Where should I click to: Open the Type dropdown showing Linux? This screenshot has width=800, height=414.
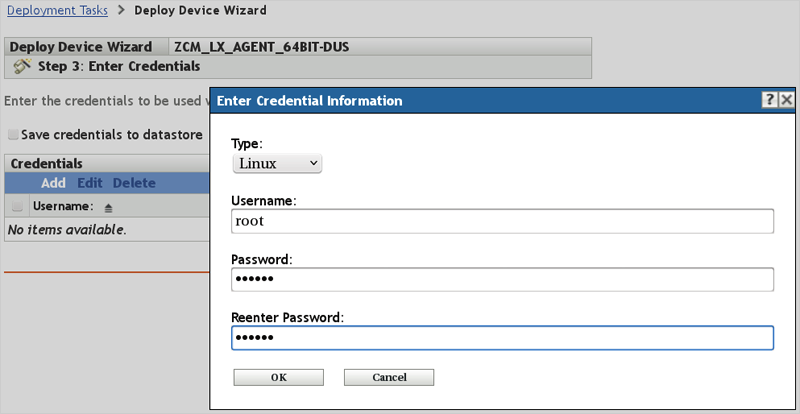pyautogui.click(x=277, y=163)
